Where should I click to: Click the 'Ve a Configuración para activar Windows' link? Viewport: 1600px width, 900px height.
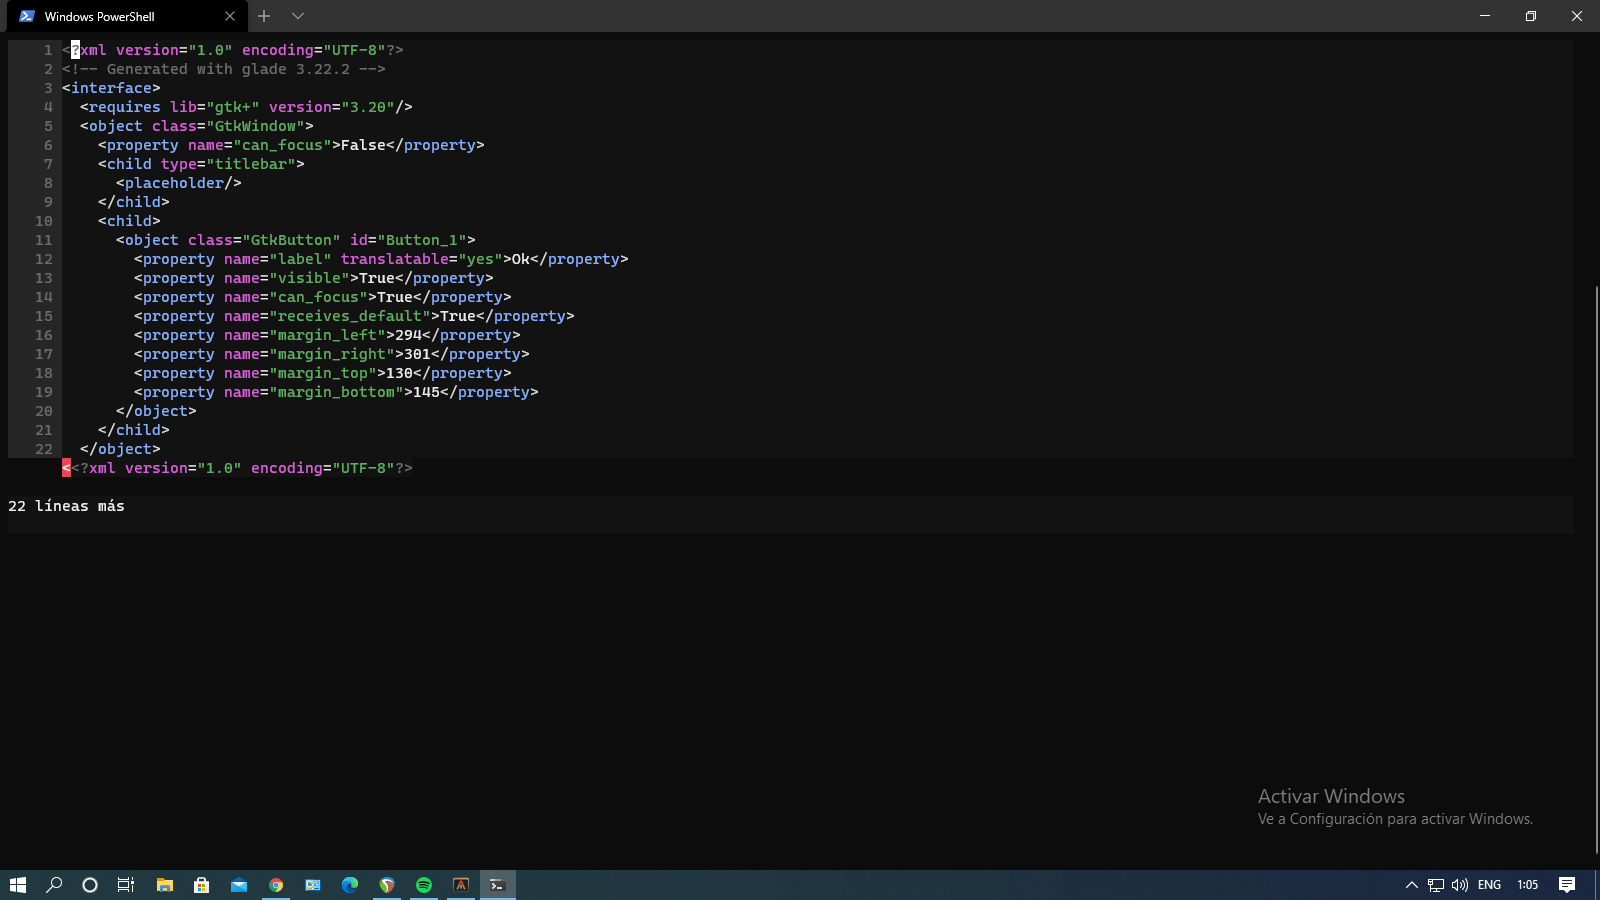pos(1395,818)
